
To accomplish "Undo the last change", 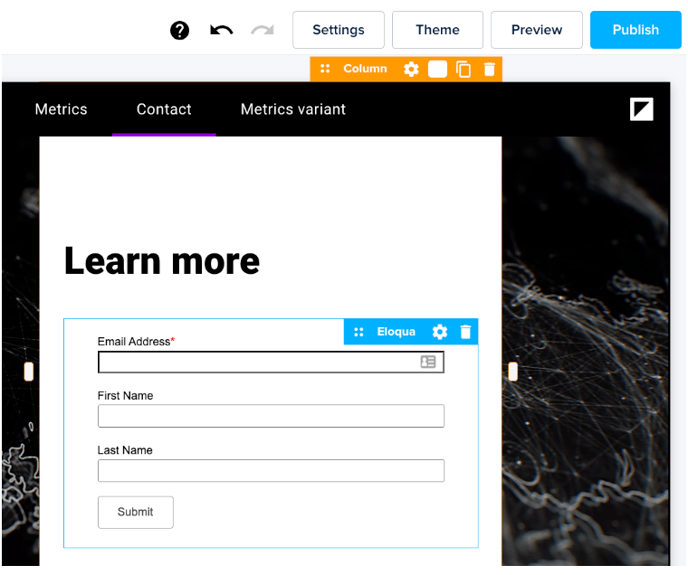I will [221, 30].
